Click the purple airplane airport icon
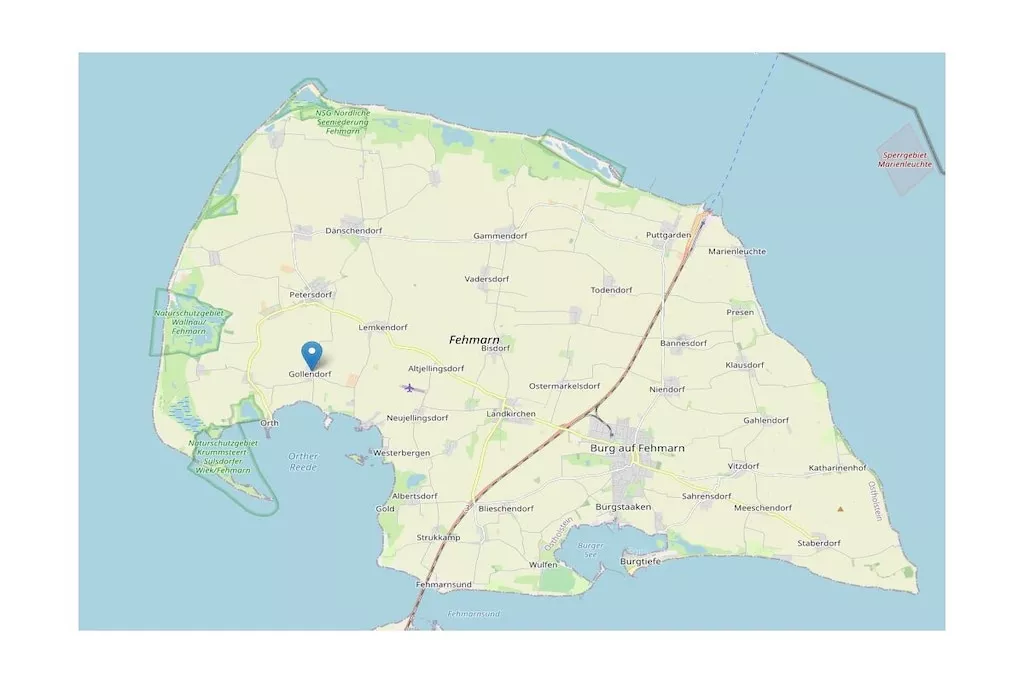Image resolution: width=1024 pixels, height=683 pixels. (x=409, y=388)
